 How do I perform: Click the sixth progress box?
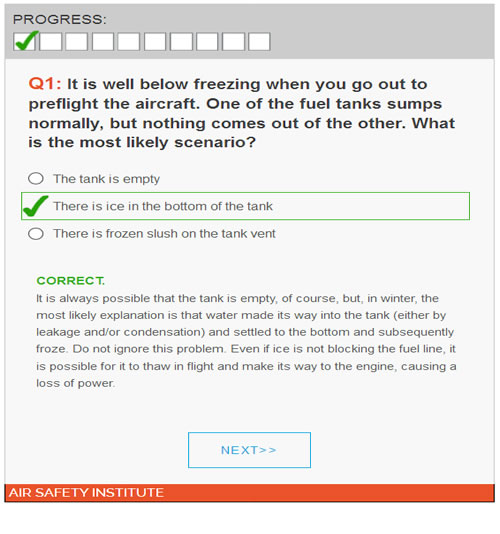click(155, 42)
